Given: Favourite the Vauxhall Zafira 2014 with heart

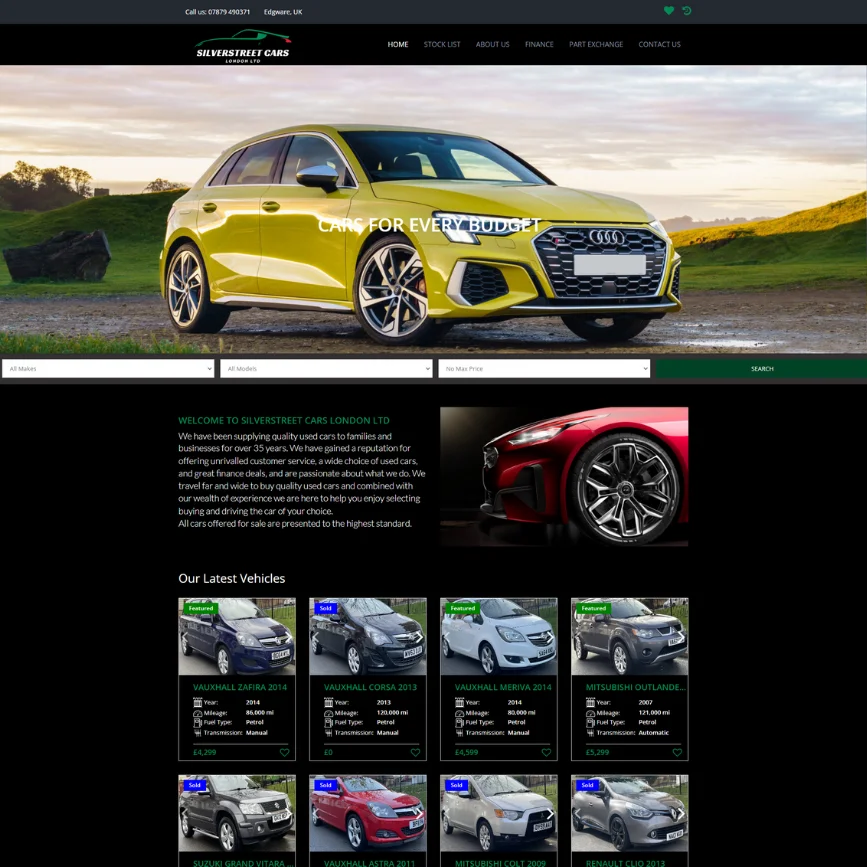Looking at the screenshot, I should [284, 752].
